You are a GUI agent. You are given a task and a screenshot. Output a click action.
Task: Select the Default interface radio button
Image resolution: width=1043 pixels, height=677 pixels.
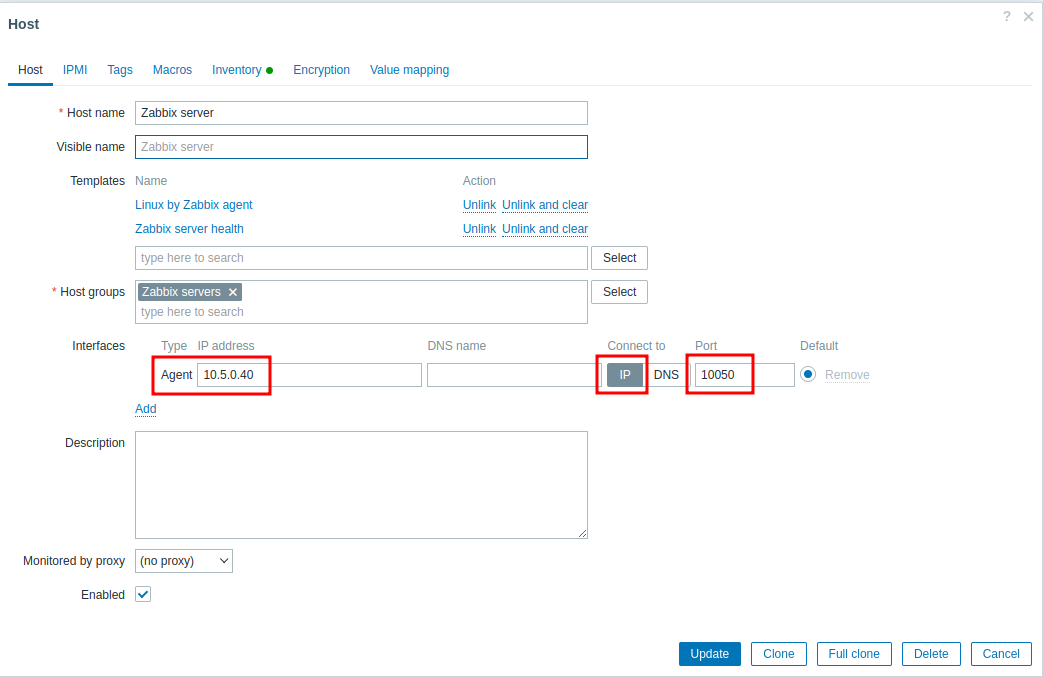(x=808, y=374)
